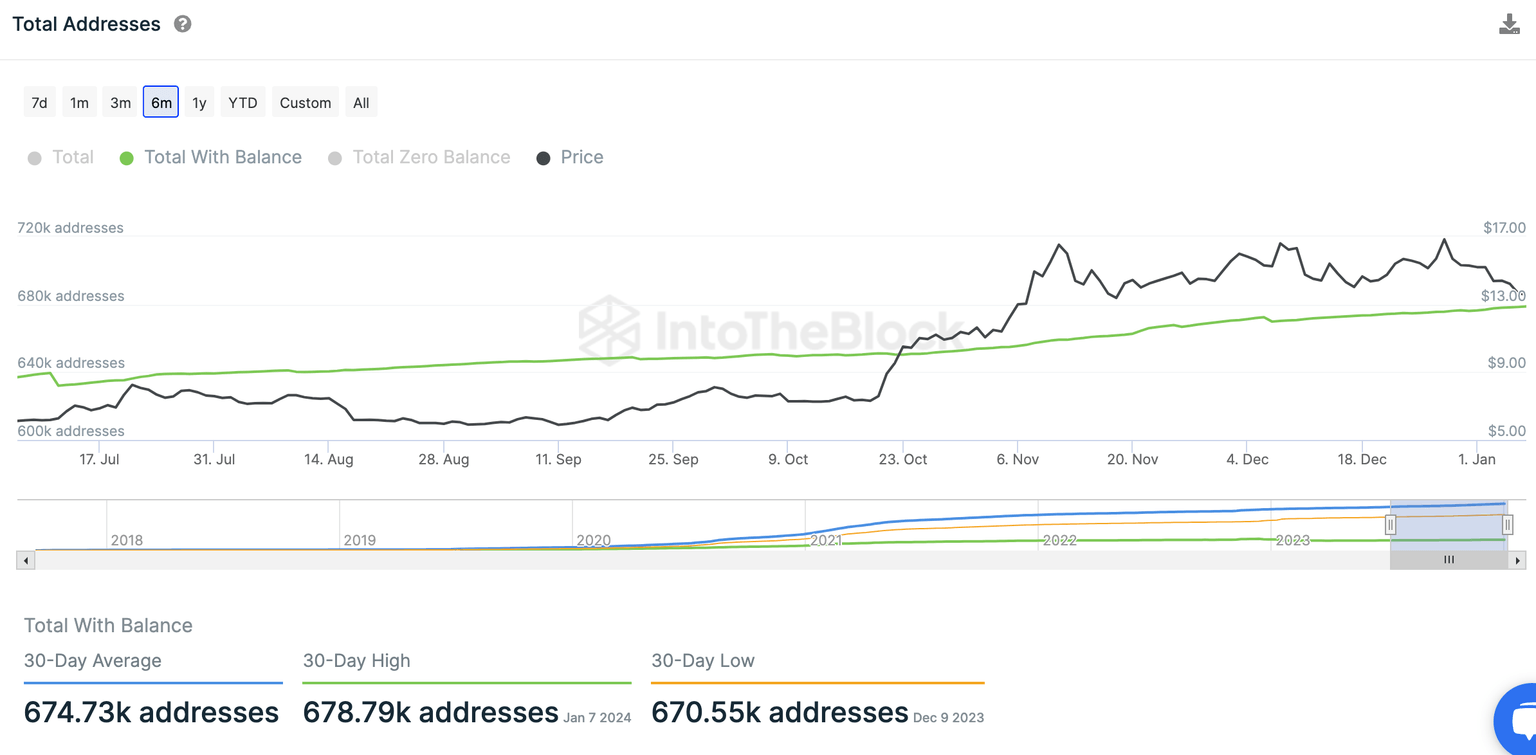Screen dimensions: 1536x755
Task: Show the All time range
Action: pyautogui.click(x=361, y=103)
